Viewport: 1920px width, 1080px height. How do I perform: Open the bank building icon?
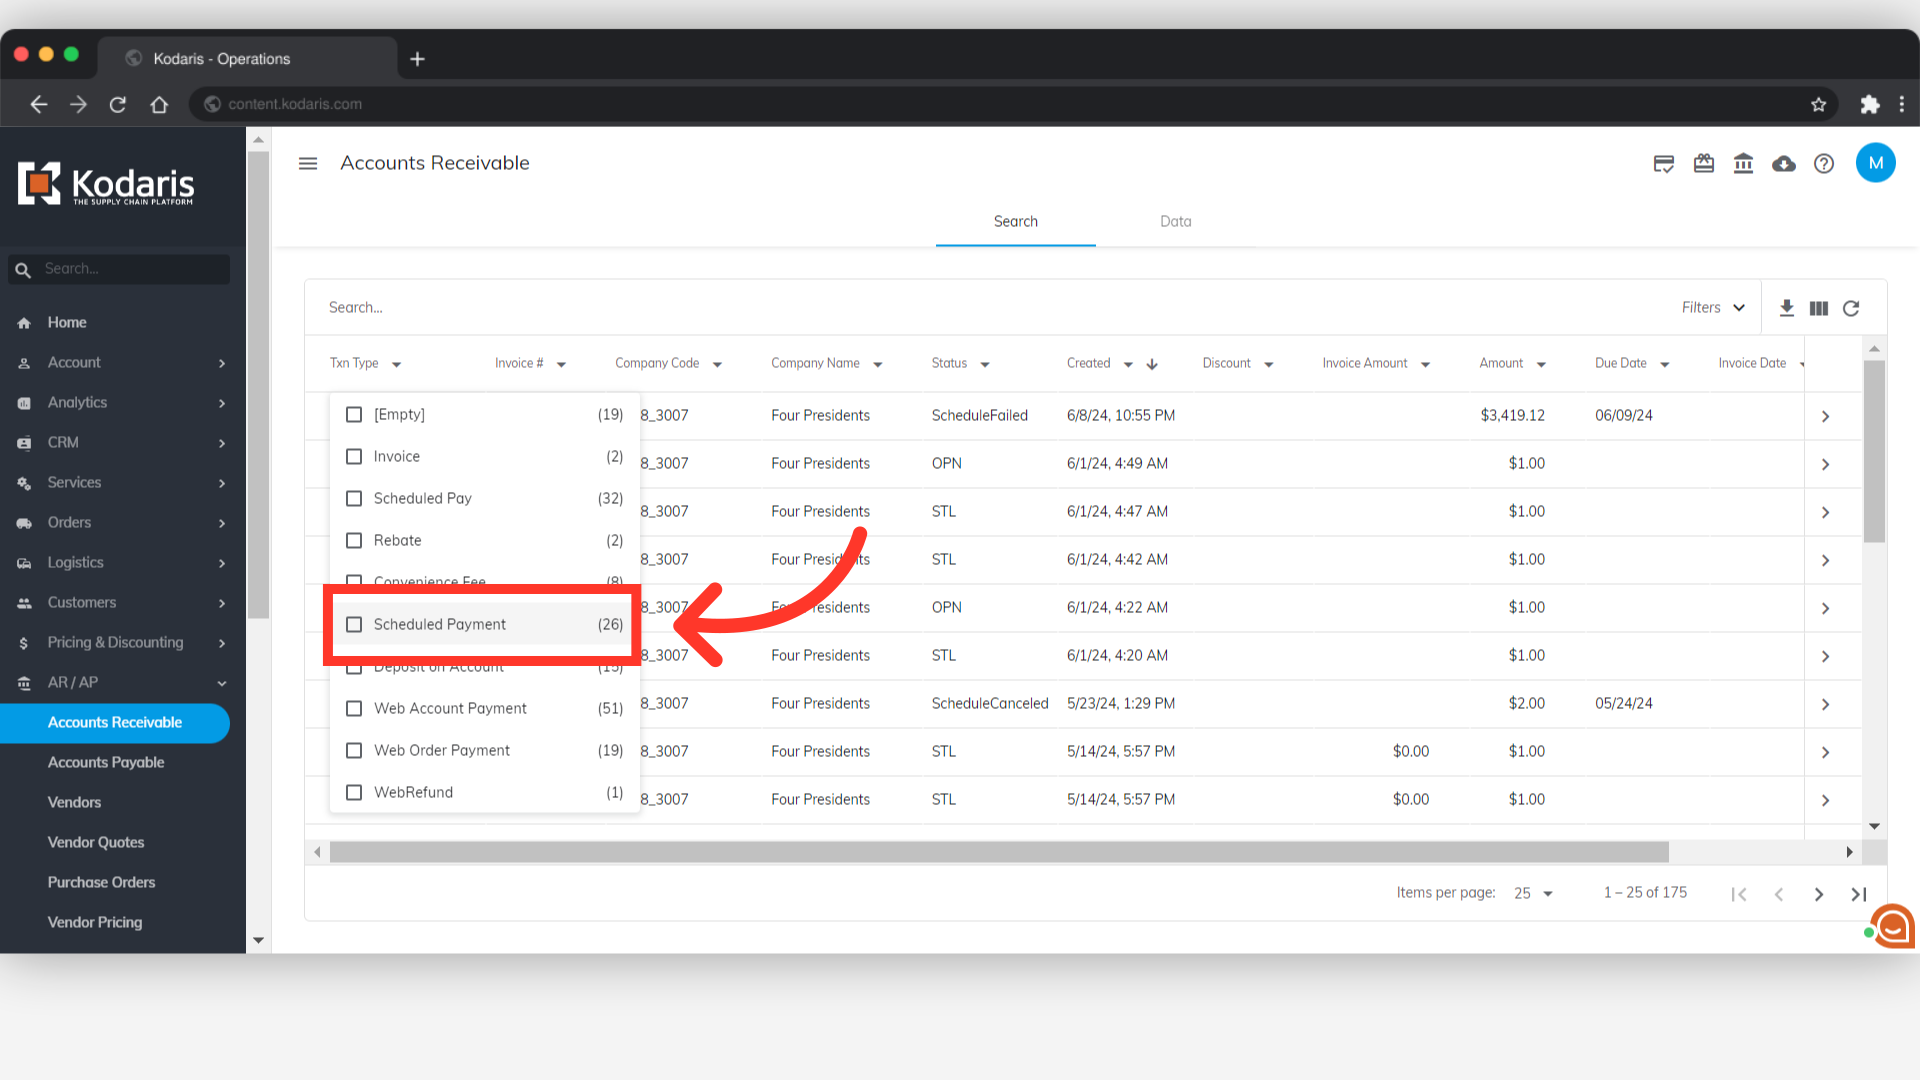tap(1743, 164)
